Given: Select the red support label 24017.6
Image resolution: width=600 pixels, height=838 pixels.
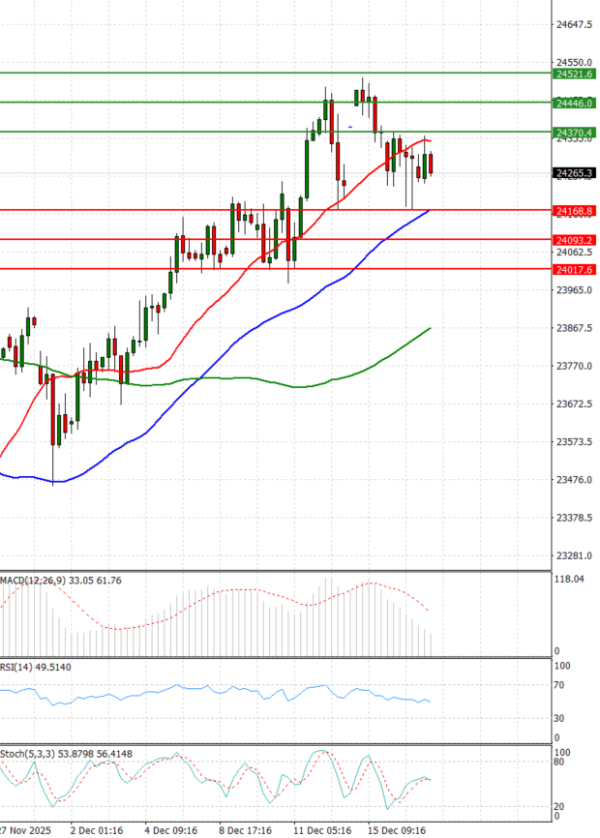Looking at the screenshot, I should pyautogui.click(x=575, y=270).
